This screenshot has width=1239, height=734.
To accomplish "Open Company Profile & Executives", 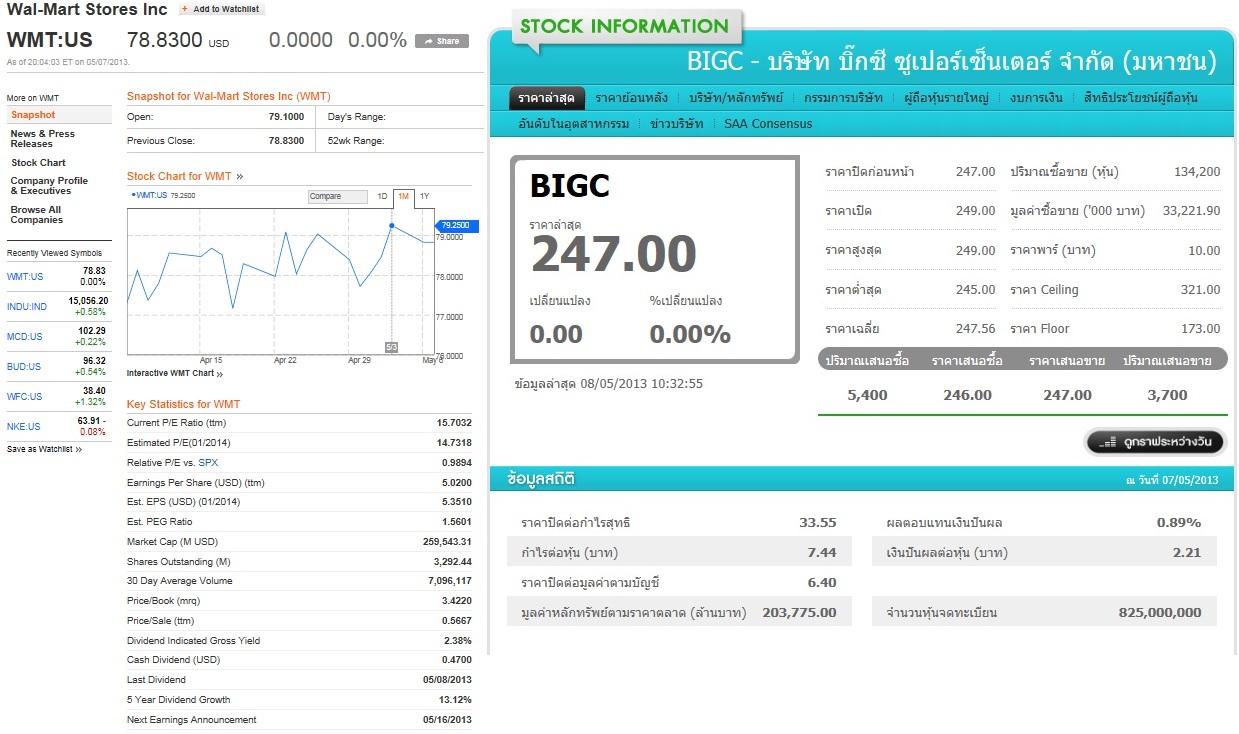I will (49, 186).
